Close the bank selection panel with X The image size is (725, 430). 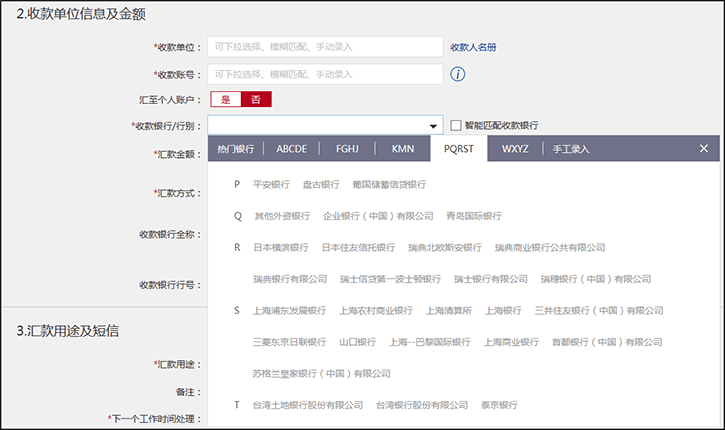[704, 148]
